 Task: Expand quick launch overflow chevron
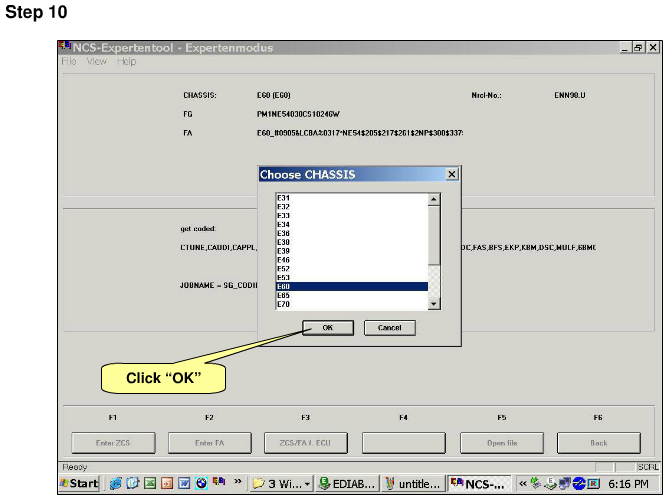click(238, 481)
